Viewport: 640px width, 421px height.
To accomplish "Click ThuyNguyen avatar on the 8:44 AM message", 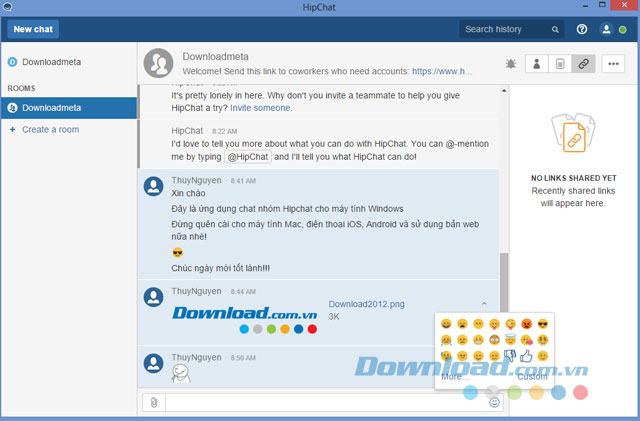I will [x=153, y=297].
